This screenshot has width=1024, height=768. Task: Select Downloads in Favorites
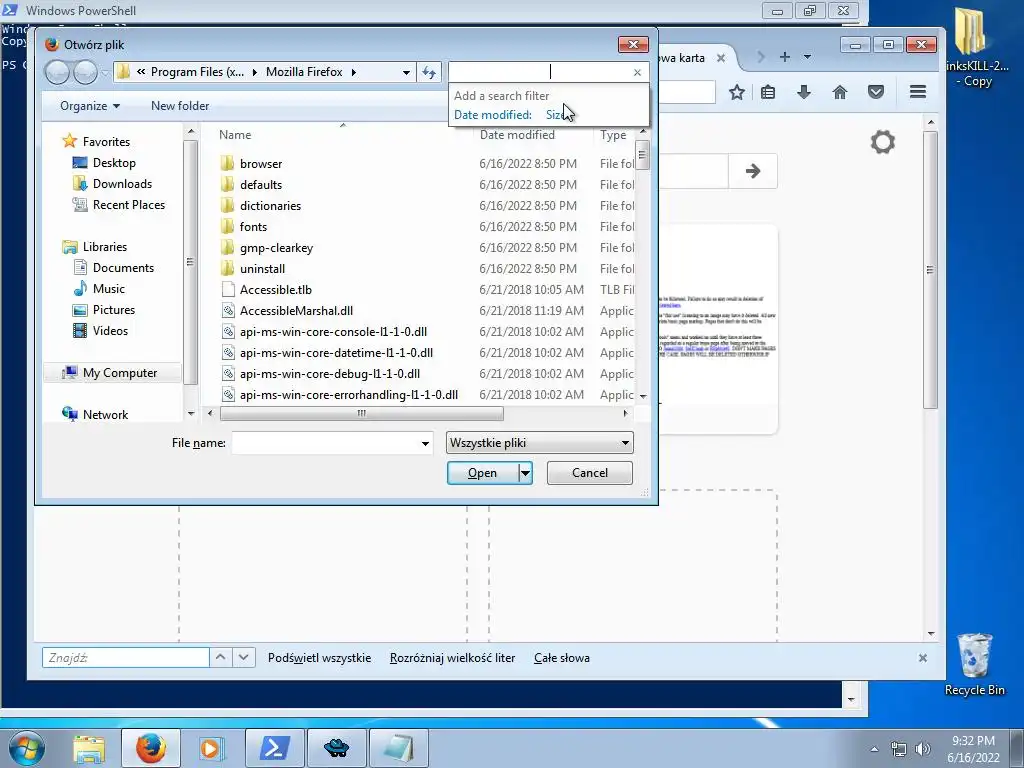point(122,184)
